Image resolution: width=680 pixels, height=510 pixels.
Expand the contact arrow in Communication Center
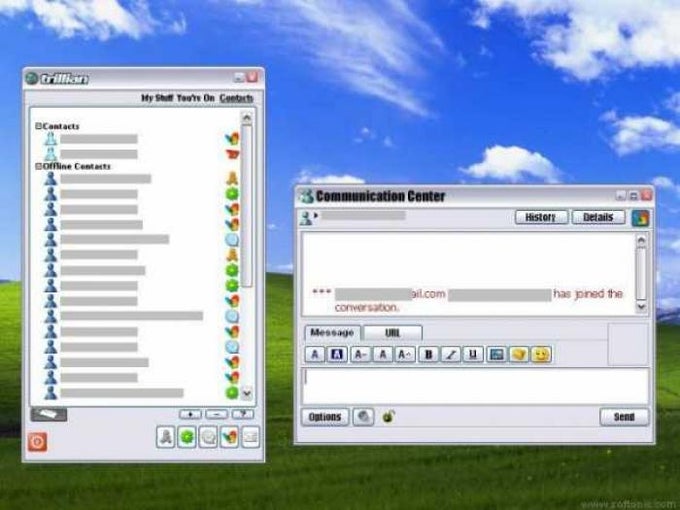pos(316,215)
